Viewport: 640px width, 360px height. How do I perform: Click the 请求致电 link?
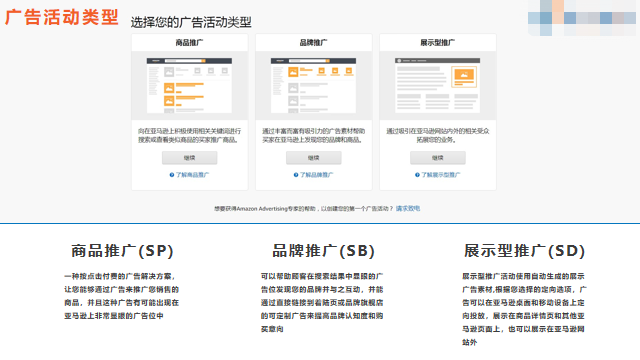coord(408,209)
